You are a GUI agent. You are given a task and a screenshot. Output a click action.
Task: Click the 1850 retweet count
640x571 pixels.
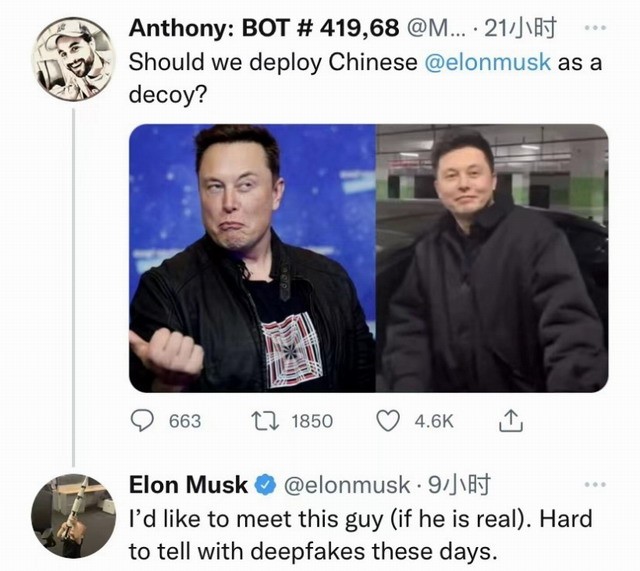pyautogui.click(x=312, y=421)
